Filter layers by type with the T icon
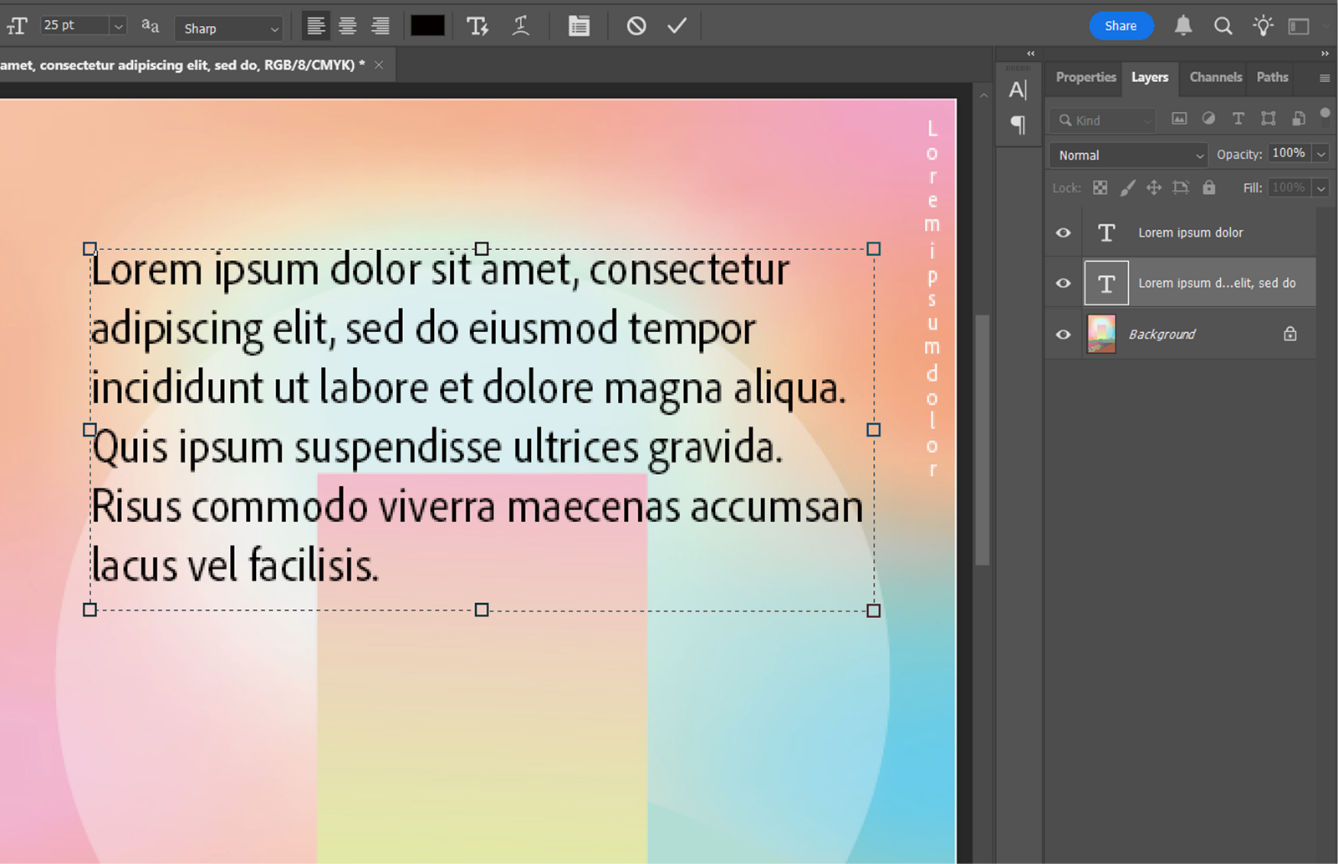This screenshot has width=1338, height=864. (1238, 119)
